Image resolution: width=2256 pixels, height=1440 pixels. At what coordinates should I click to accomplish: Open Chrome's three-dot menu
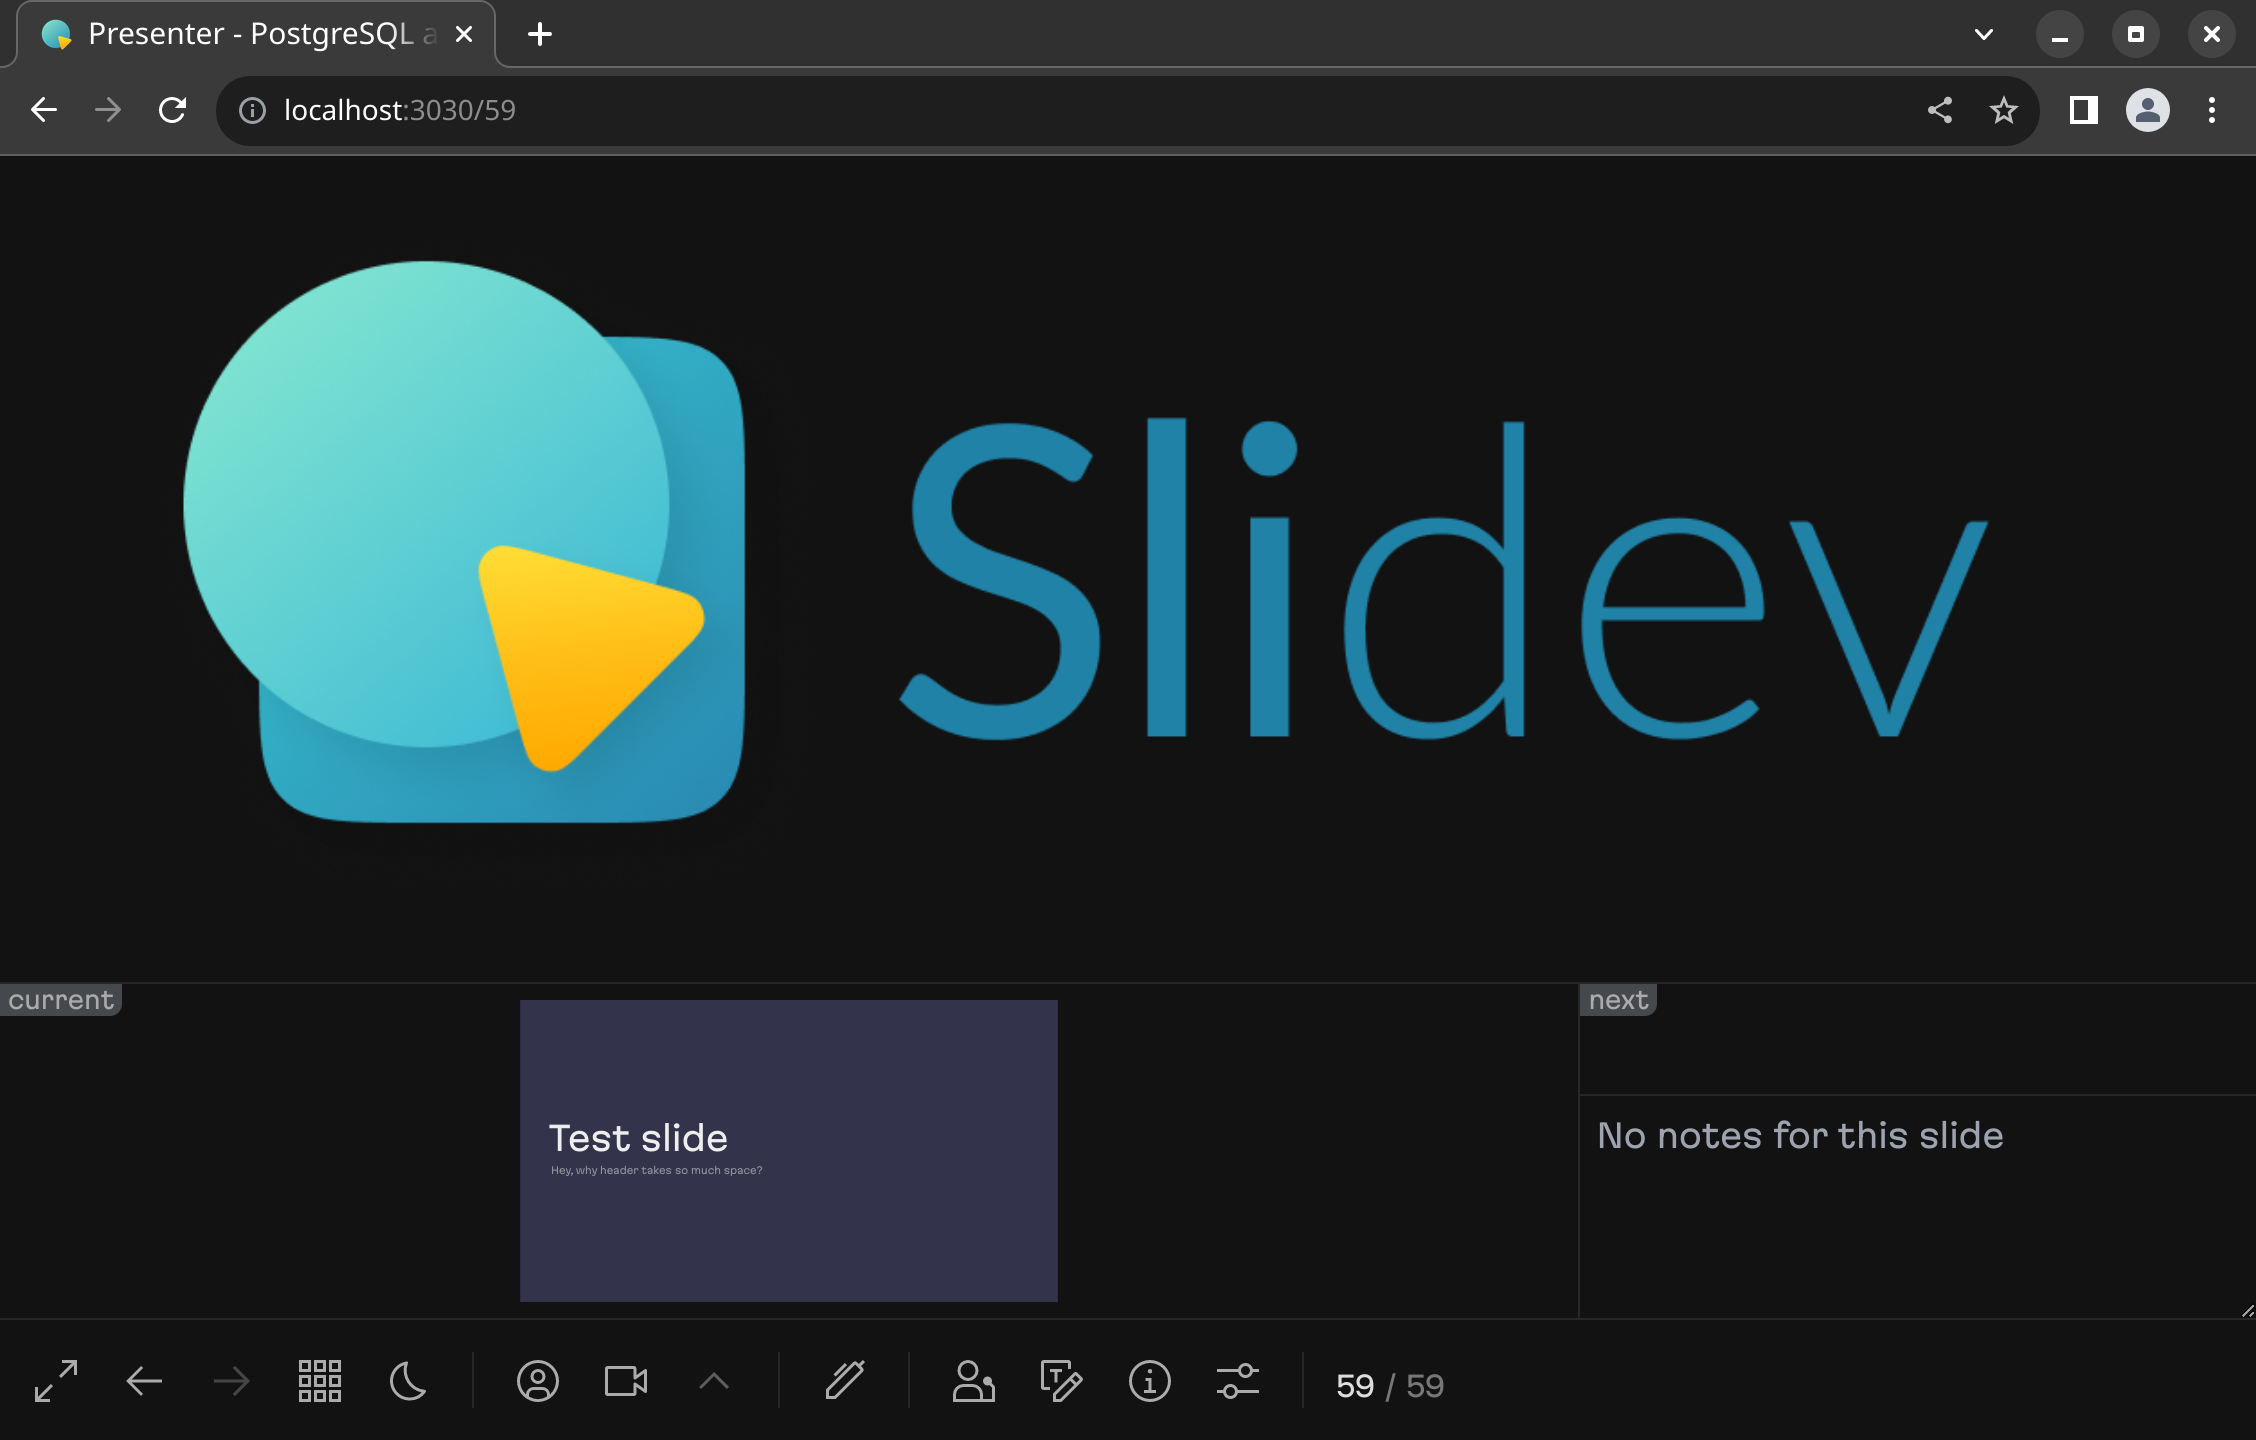[2211, 110]
